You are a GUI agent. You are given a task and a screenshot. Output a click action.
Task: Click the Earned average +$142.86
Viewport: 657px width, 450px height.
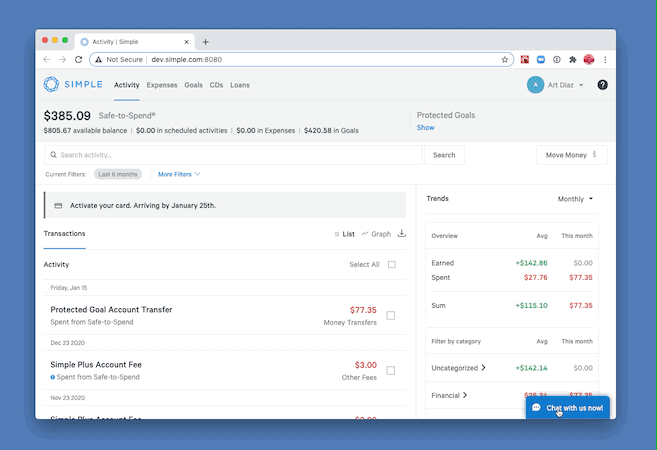click(x=531, y=263)
